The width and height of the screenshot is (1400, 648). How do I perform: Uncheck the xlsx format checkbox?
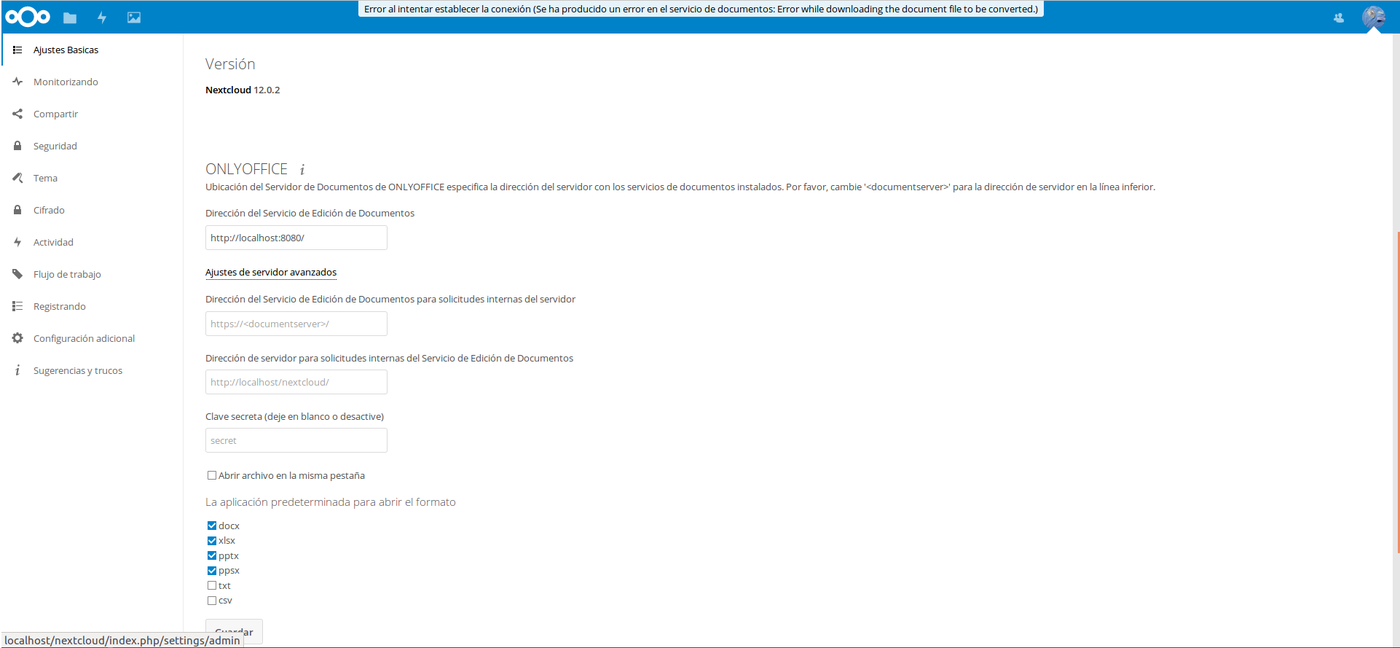[212, 541]
